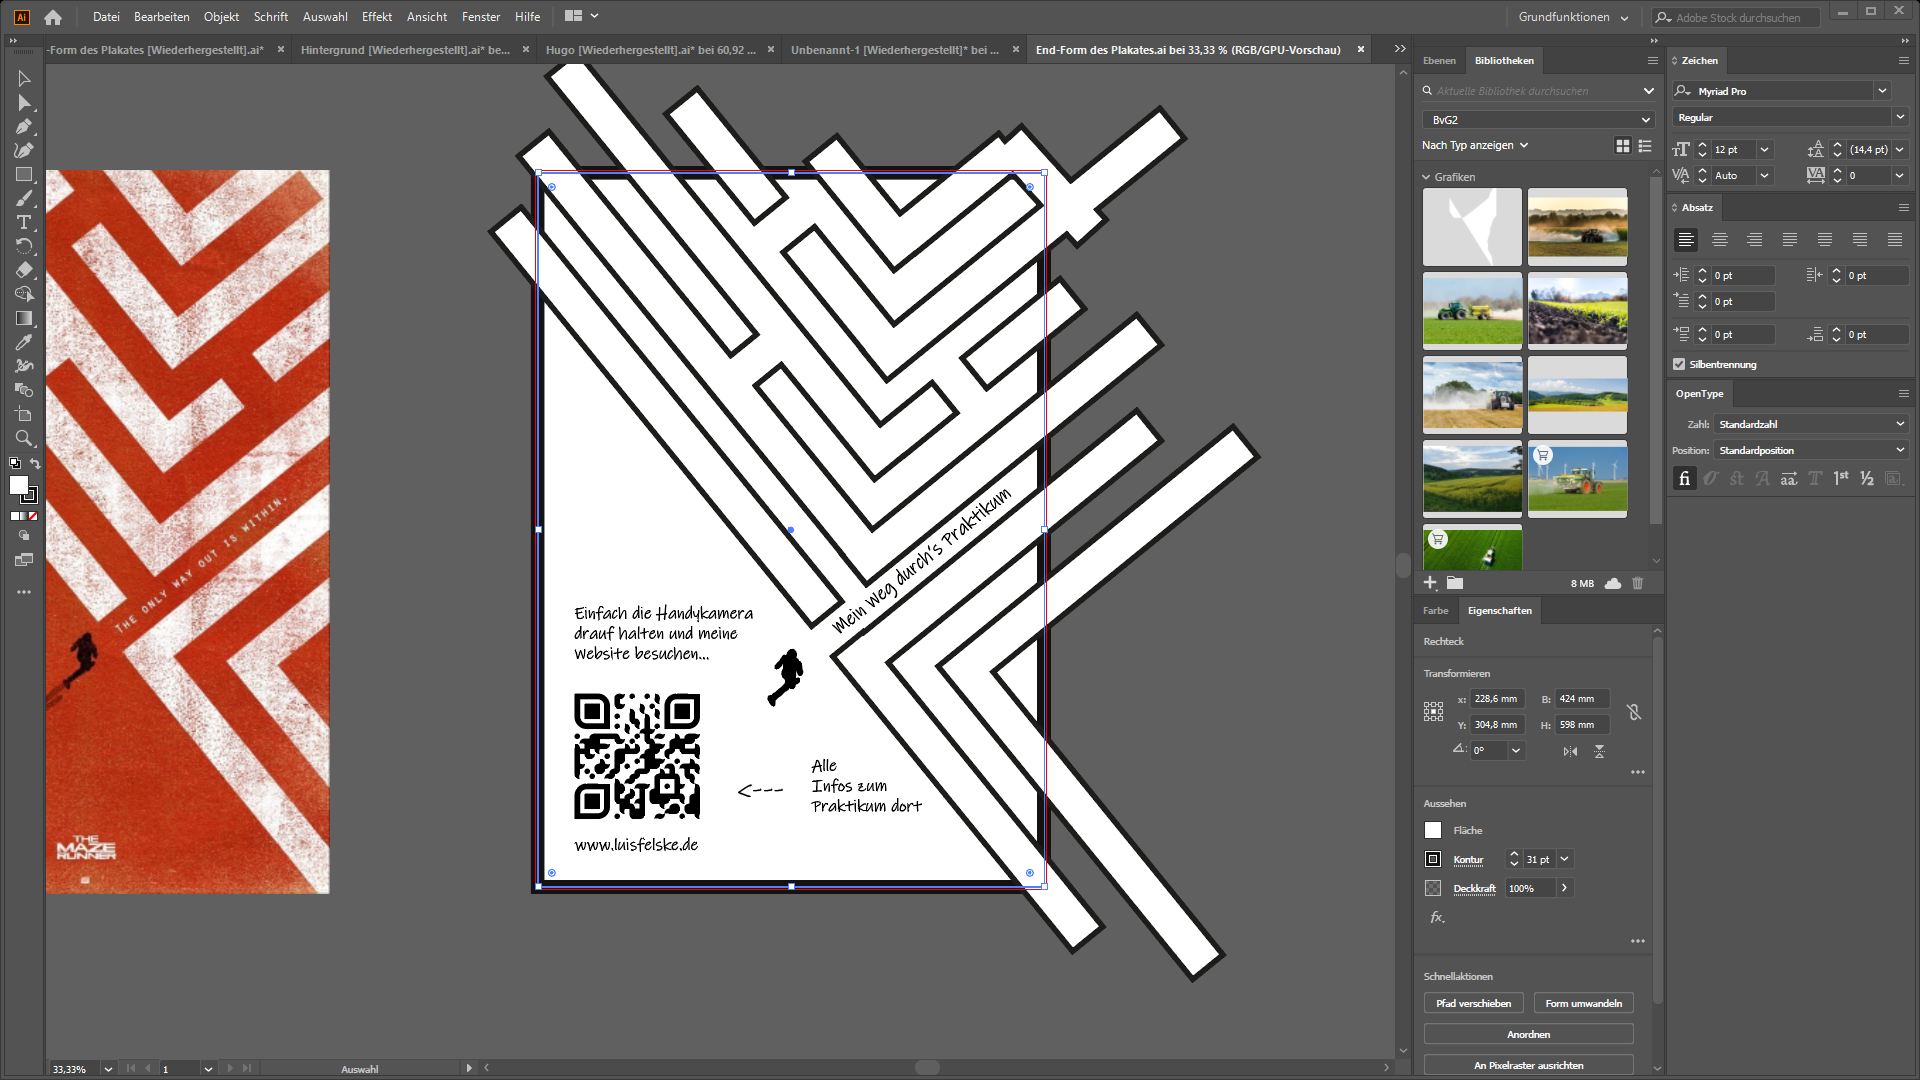1920x1080 pixels.
Task: Select the Eyedropper tool
Action: point(24,342)
